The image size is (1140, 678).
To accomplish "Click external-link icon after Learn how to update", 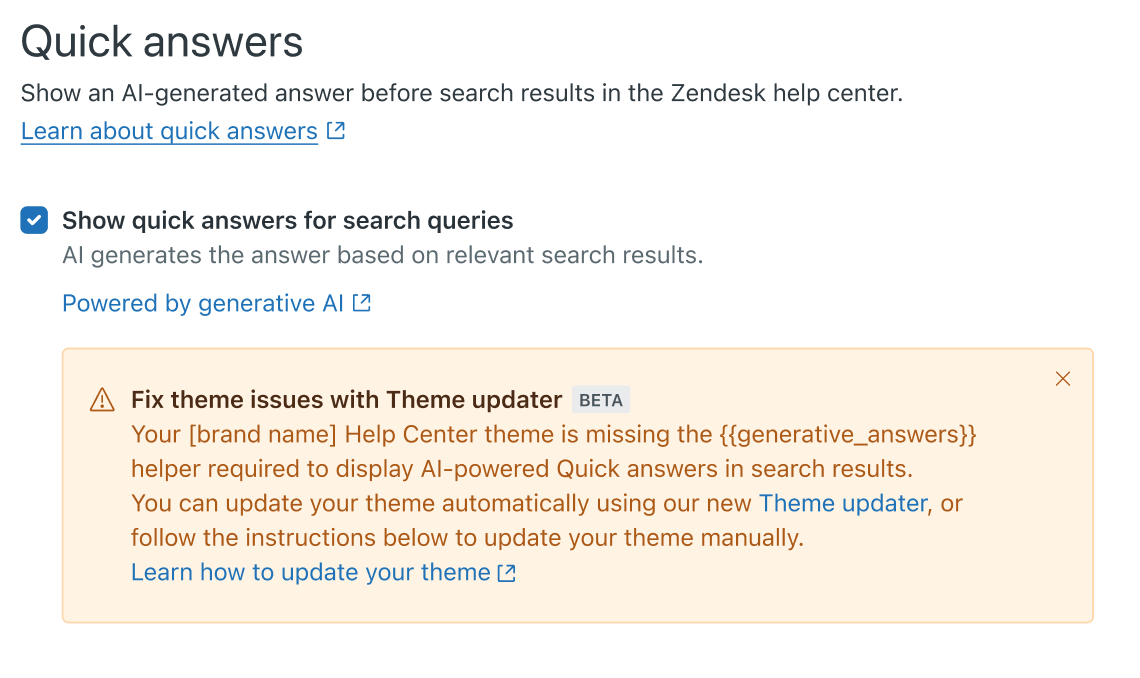I will coord(507,573).
